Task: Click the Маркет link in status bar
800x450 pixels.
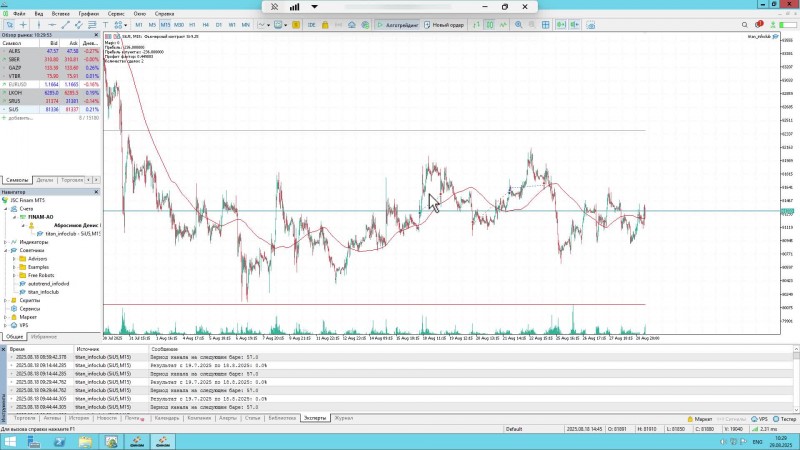Action: coord(699,419)
